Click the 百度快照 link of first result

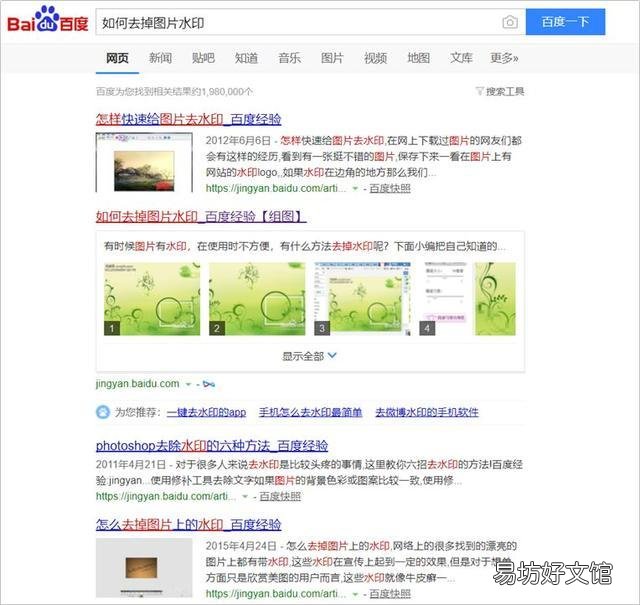(390, 188)
